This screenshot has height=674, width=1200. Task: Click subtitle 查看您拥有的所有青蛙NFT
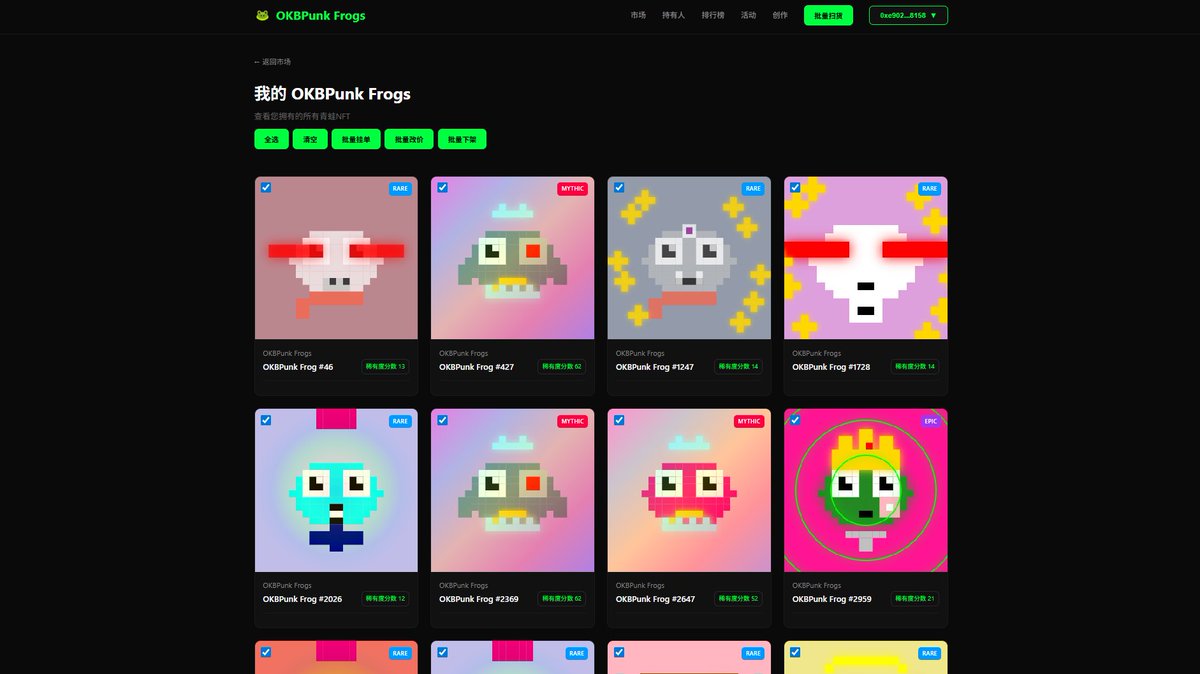(x=302, y=117)
